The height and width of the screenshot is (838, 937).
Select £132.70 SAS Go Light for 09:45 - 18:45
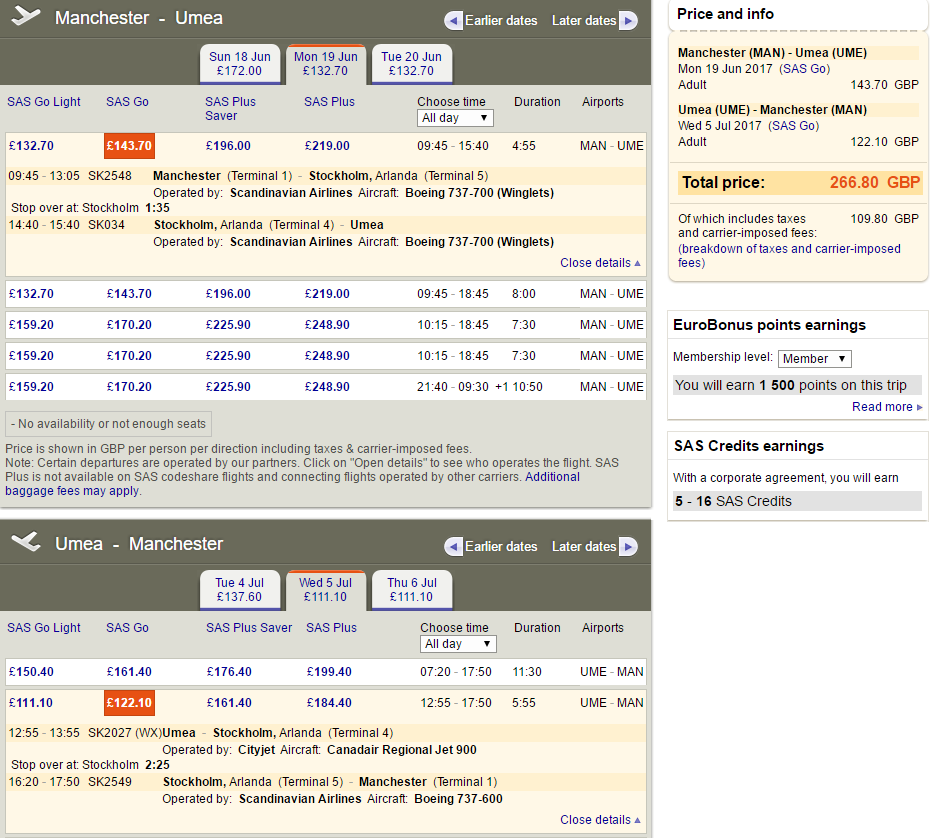[31, 294]
